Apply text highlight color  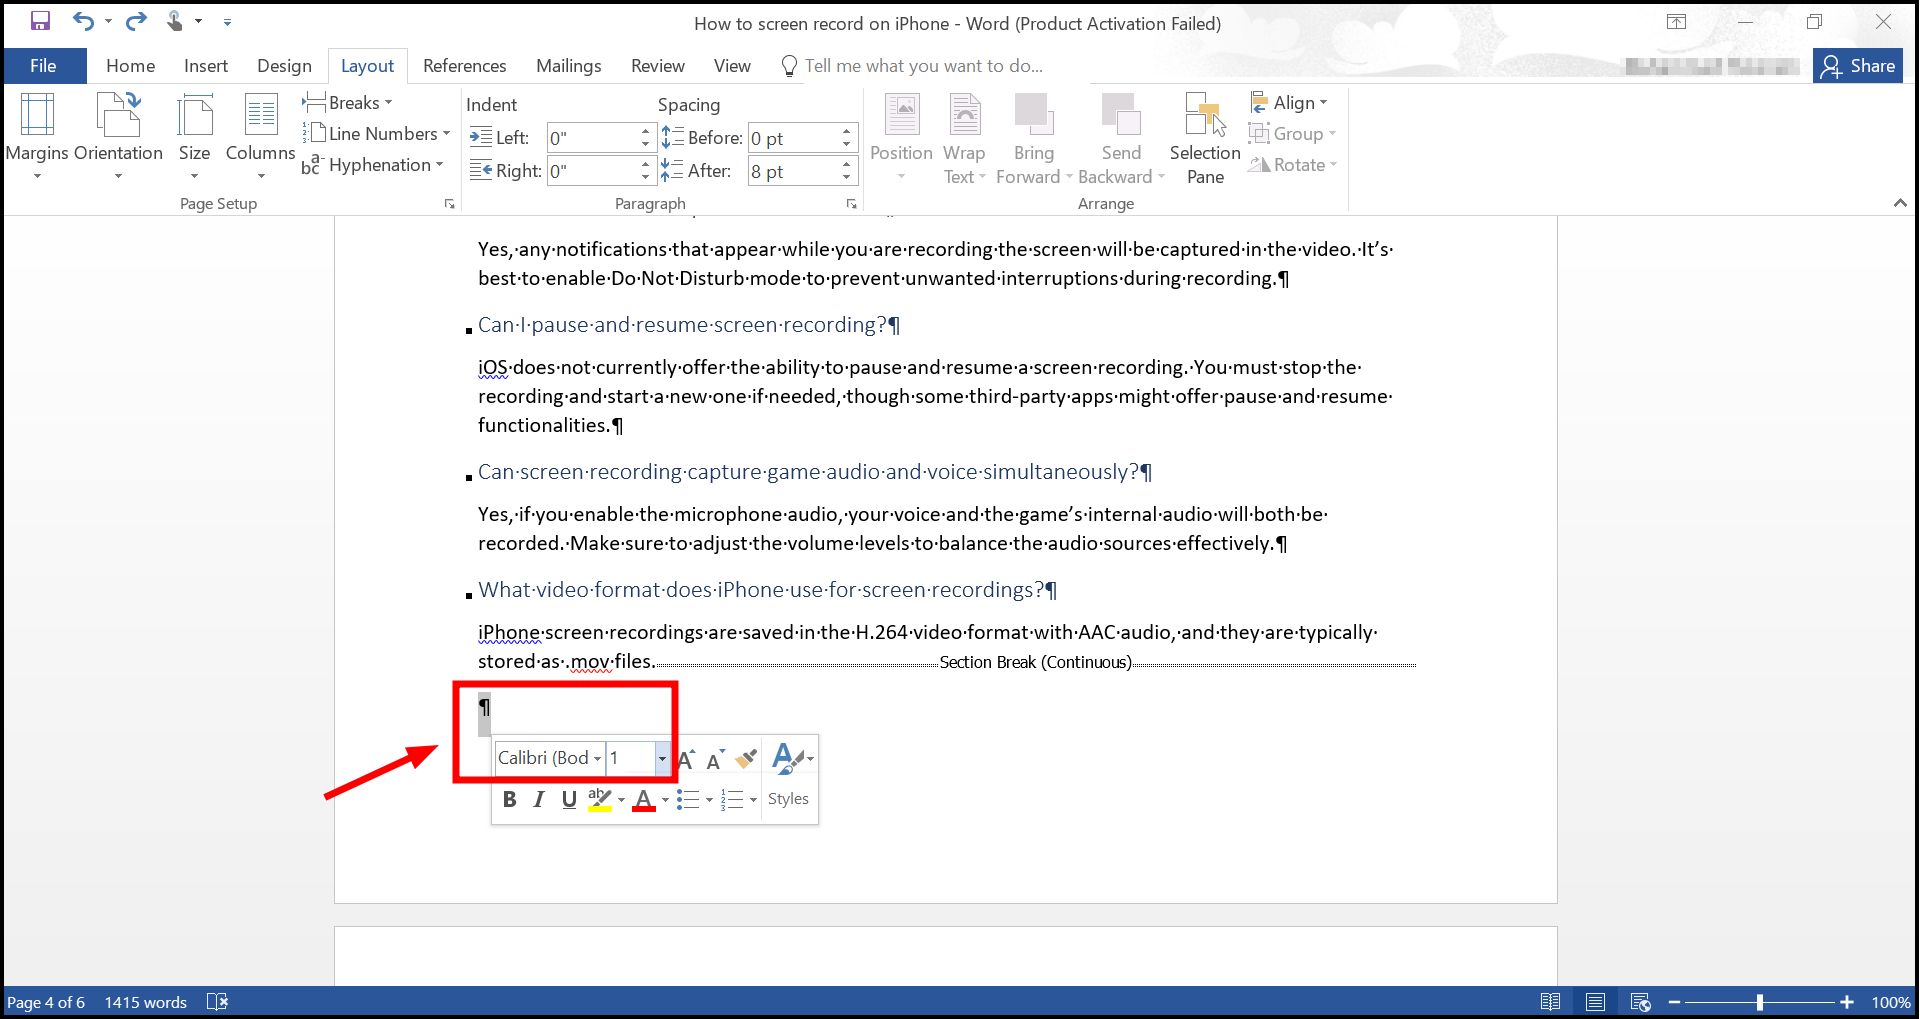coord(599,799)
